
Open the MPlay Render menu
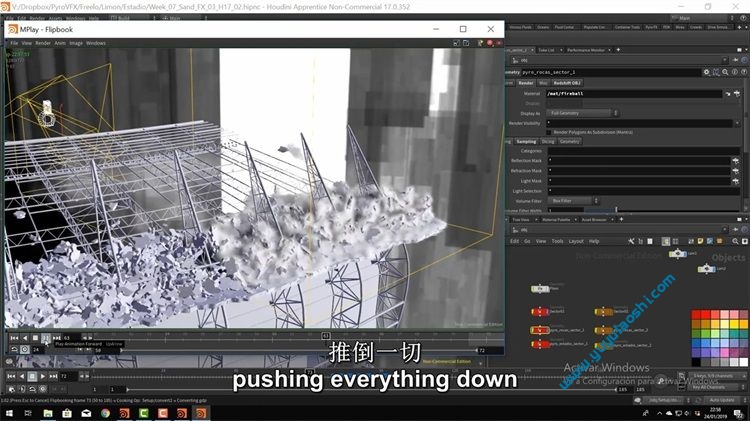tap(43, 43)
